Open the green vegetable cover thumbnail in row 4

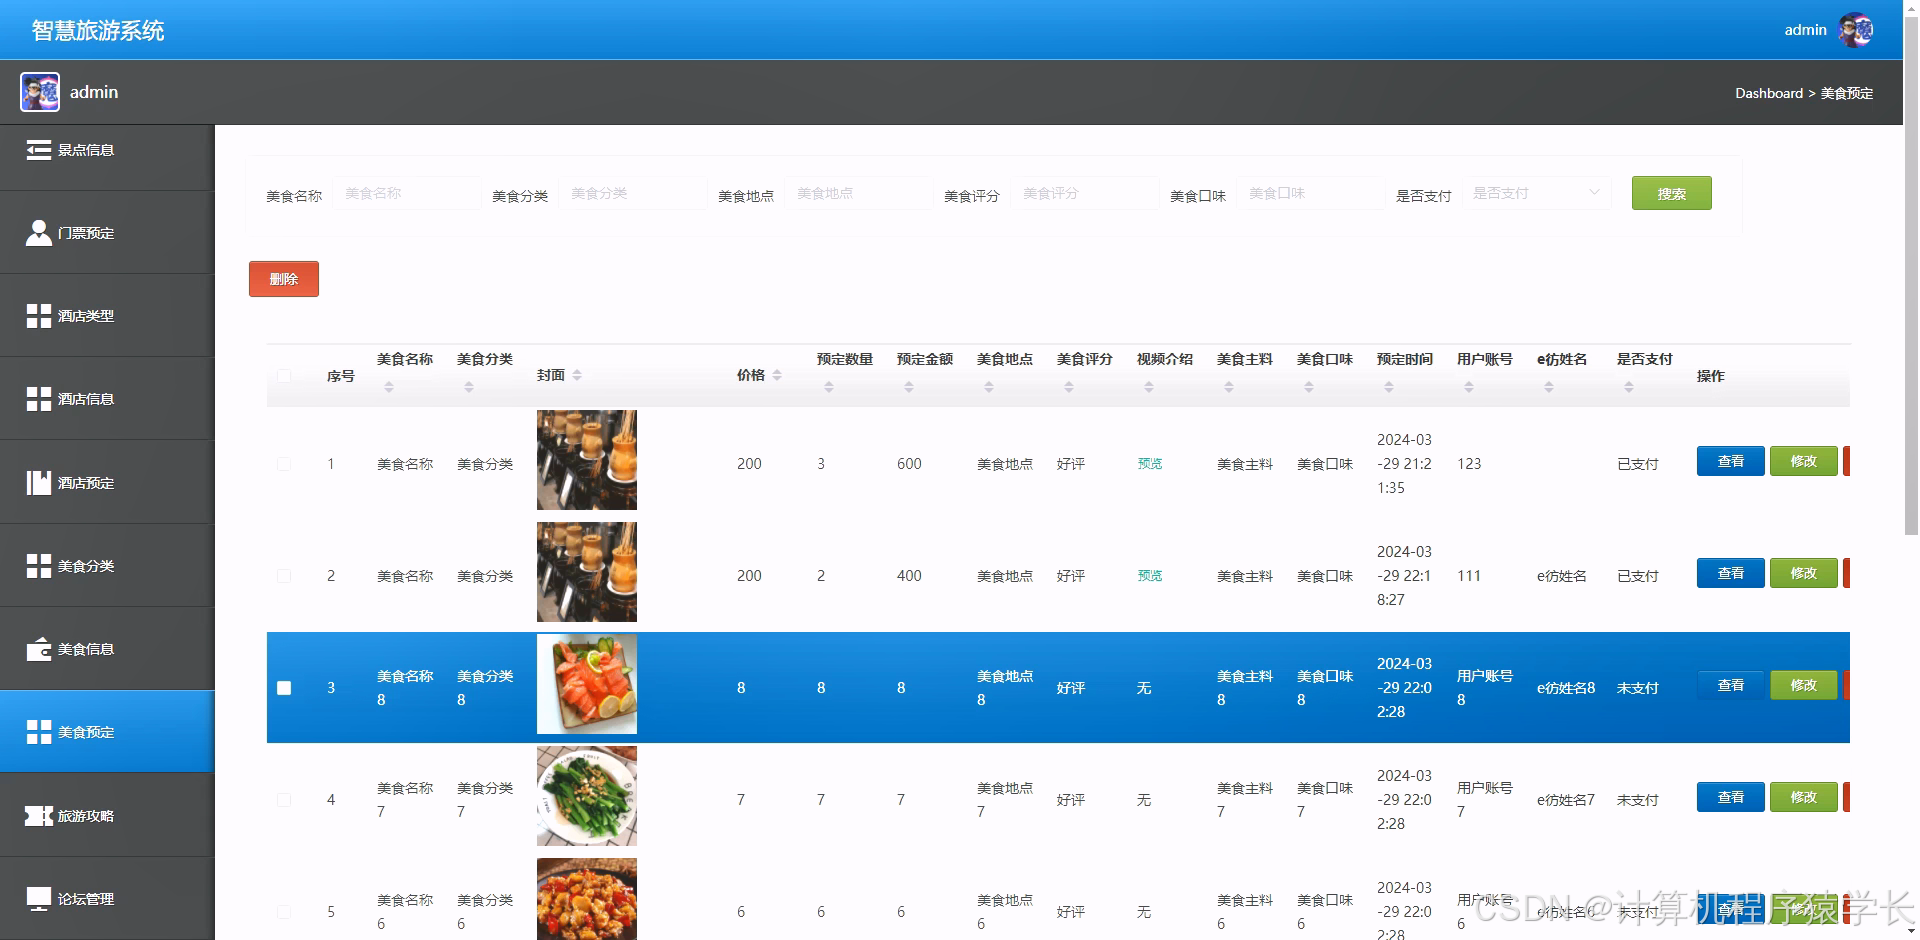click(587, 796)
